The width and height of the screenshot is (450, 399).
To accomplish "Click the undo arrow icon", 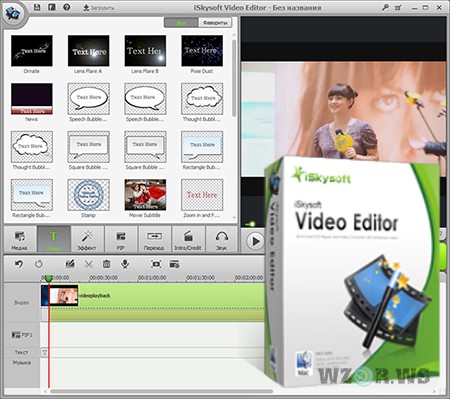I will pyautogui.click(x=19, y=264).
